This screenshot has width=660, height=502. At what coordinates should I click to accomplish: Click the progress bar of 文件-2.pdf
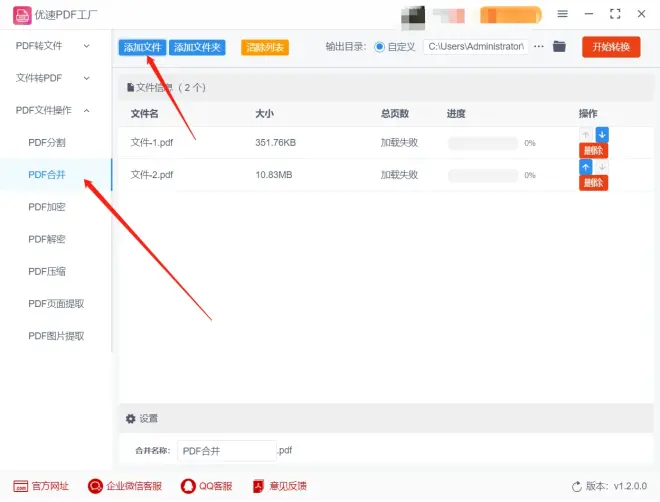click(483, 175)
